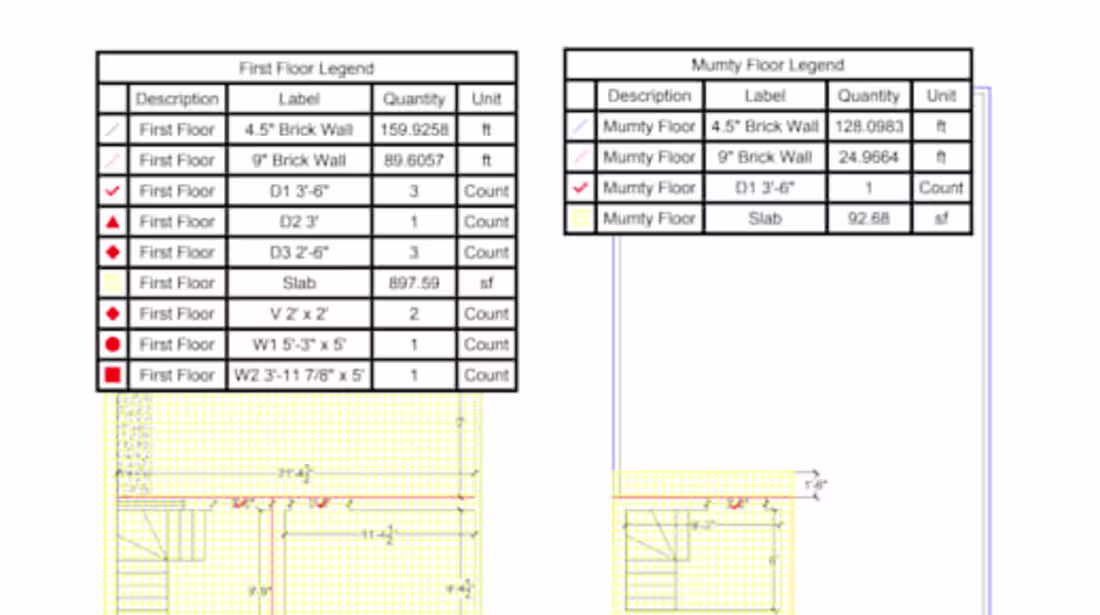Select the red checkmark icon in Mumty Floor Legend
The height and width of the screenshot is (615, 1100).
coord(580,188)
